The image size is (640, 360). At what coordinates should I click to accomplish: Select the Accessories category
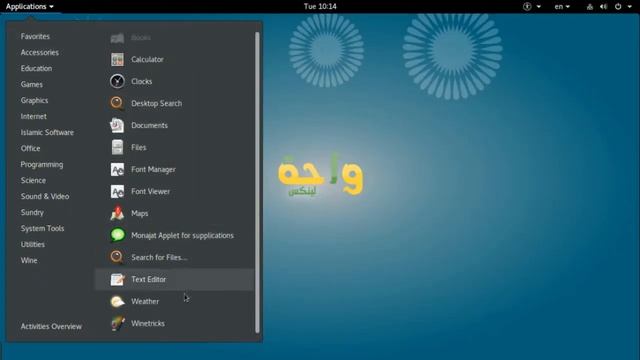(40, 52)
